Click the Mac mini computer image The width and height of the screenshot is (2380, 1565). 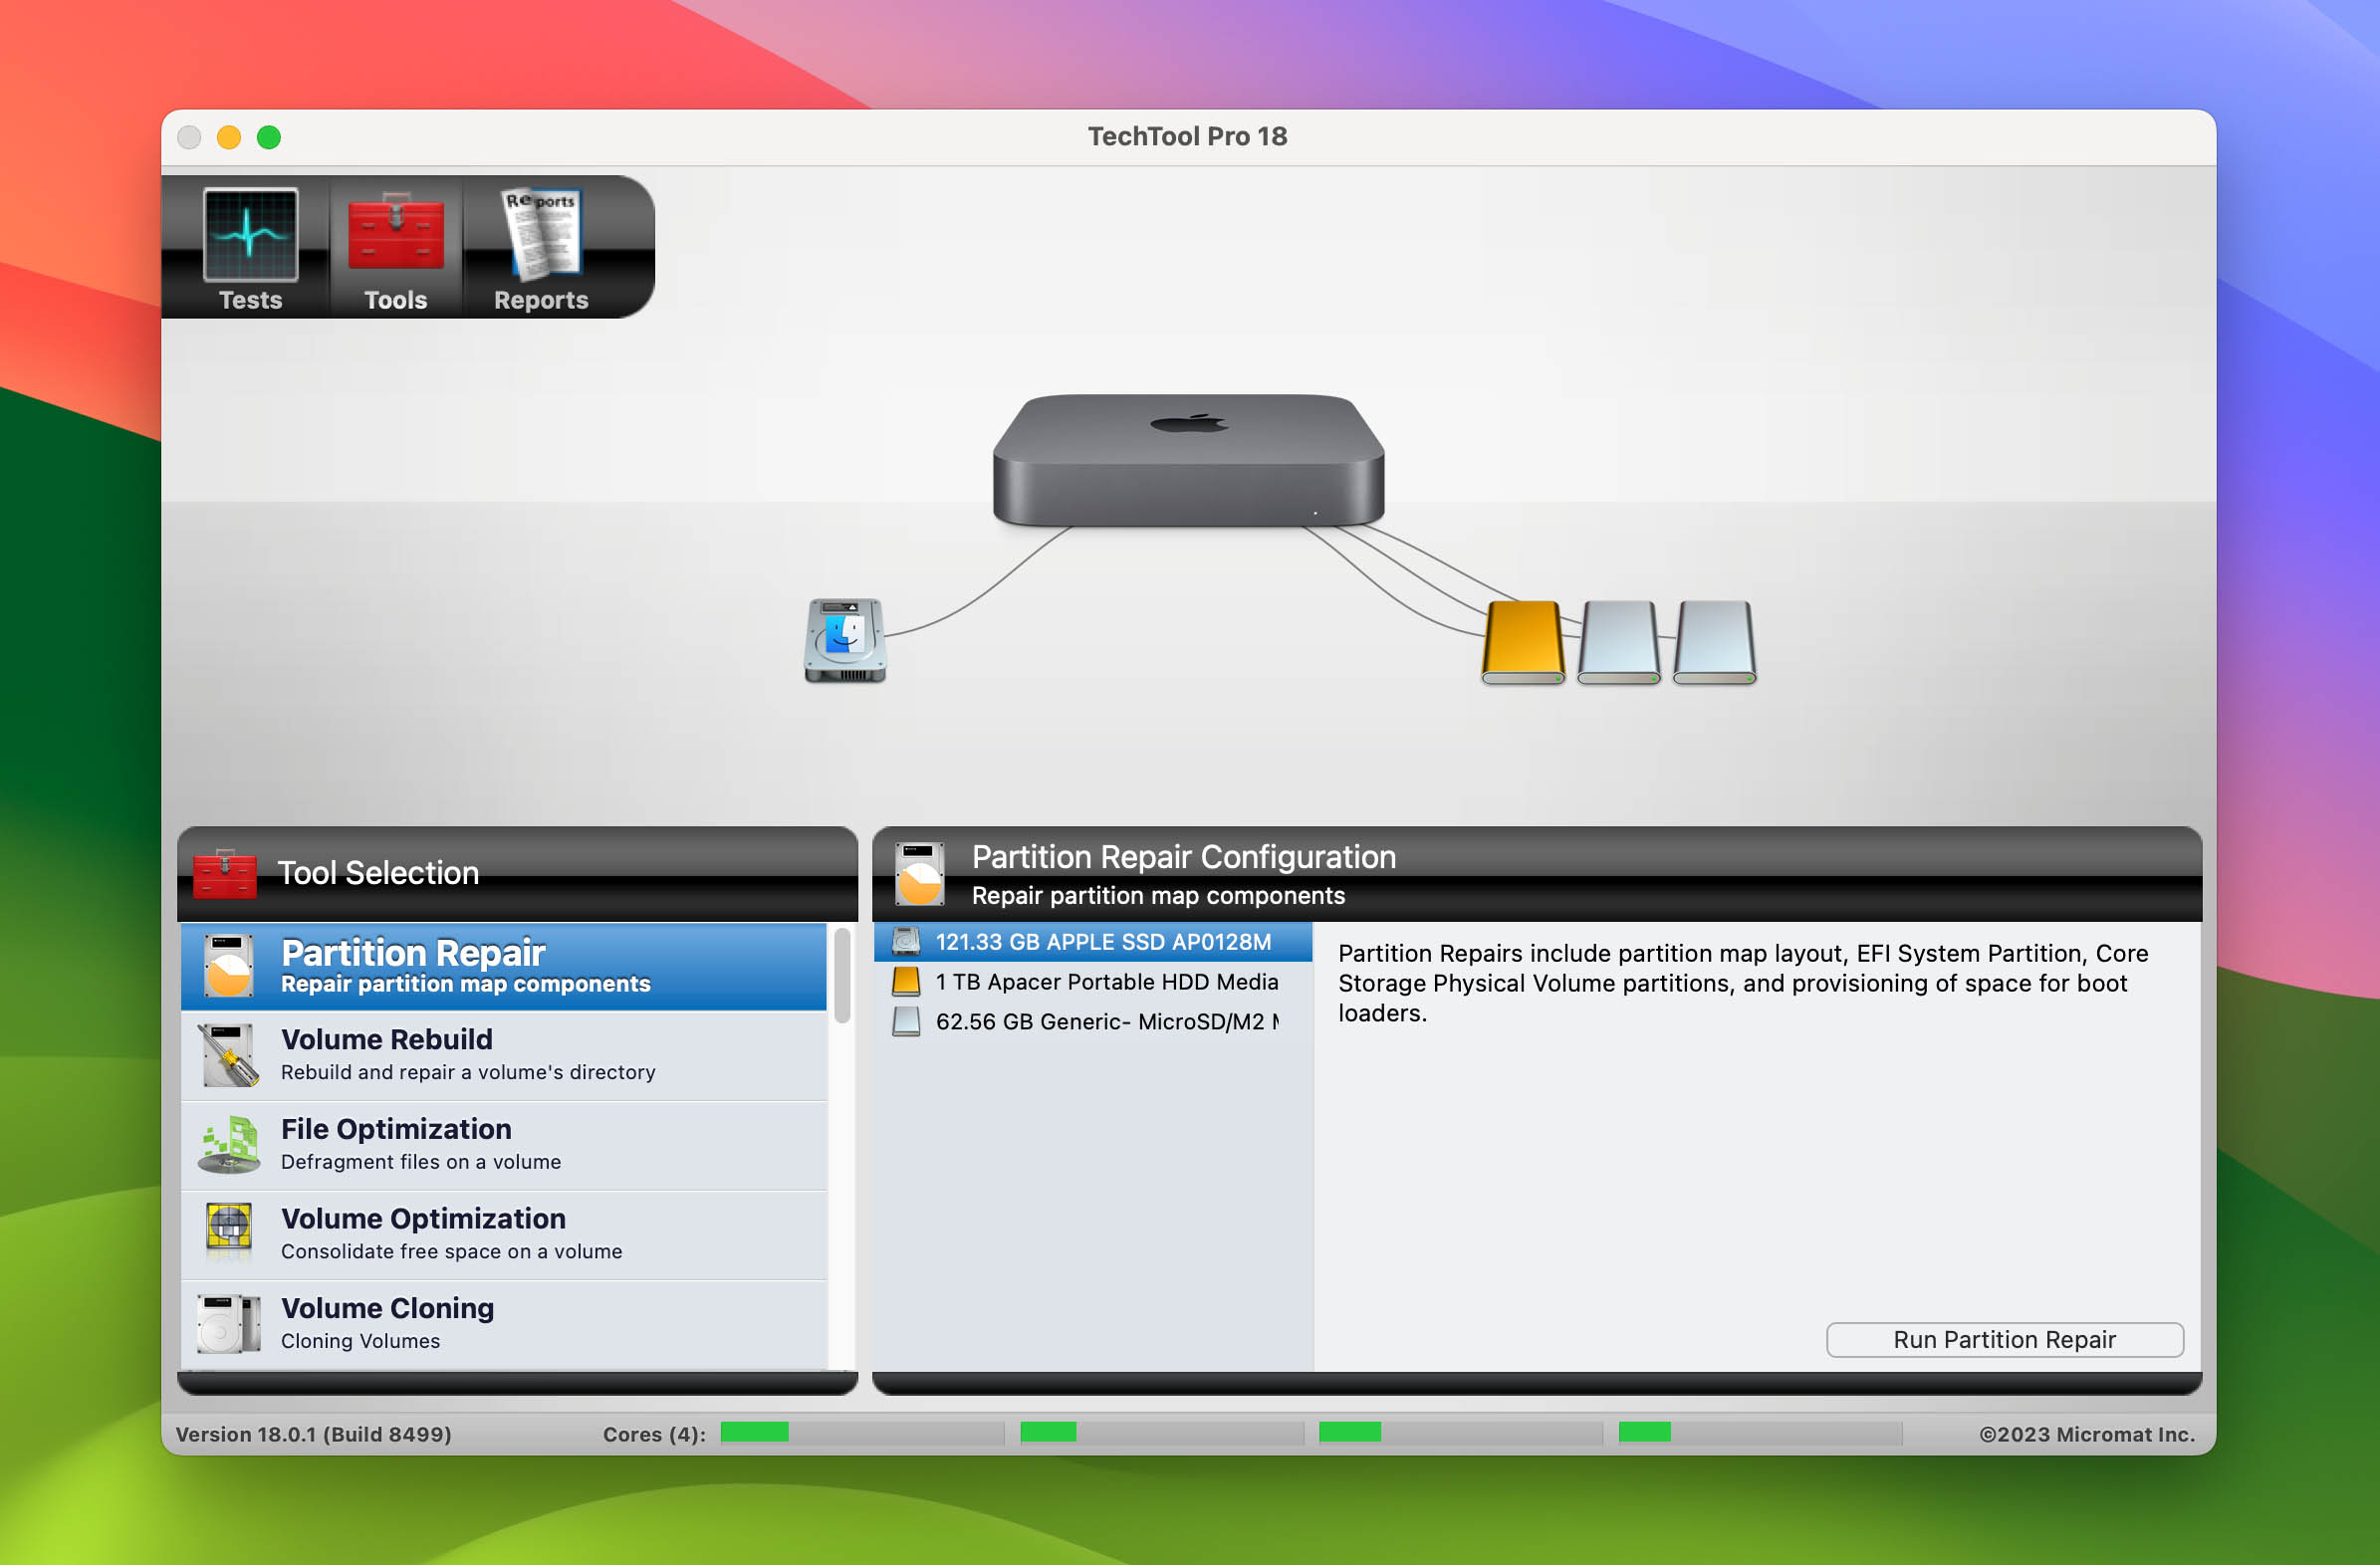[x=1188, y=460]
